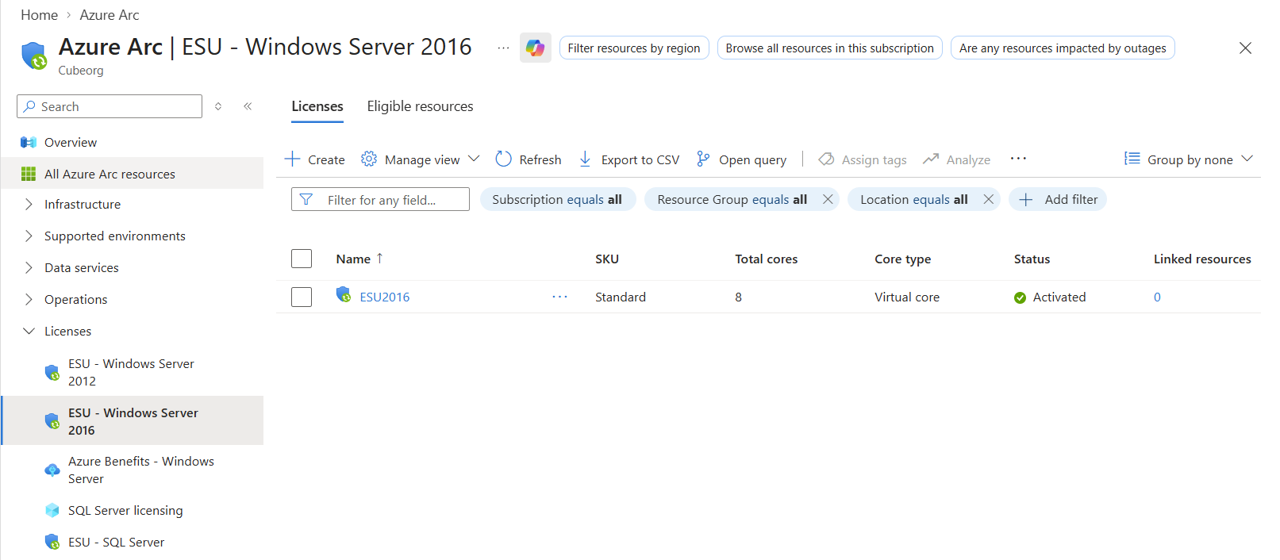Sort by the Core type column header
1280x560 pixels.
903,259
